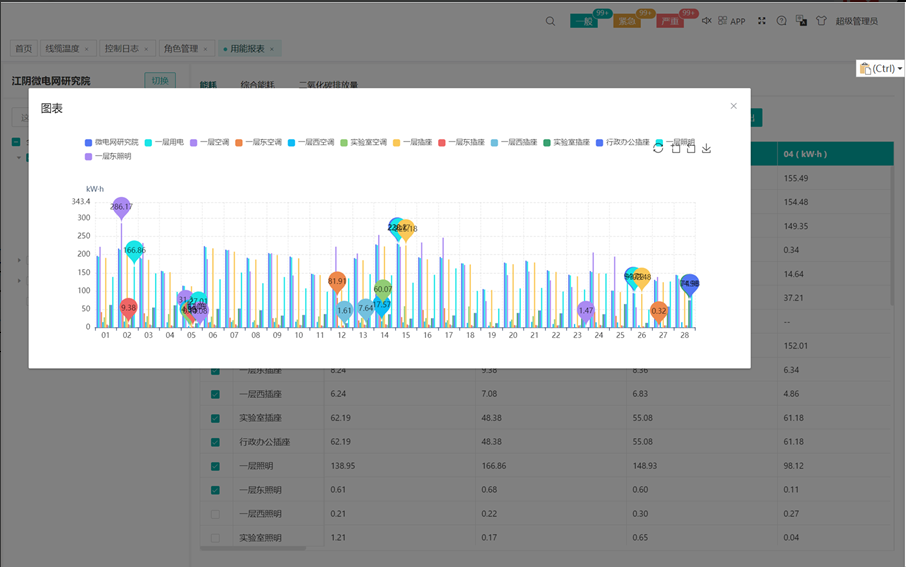
Task: Check the 实验室照明 row checkbox
Action: point(215,538)
